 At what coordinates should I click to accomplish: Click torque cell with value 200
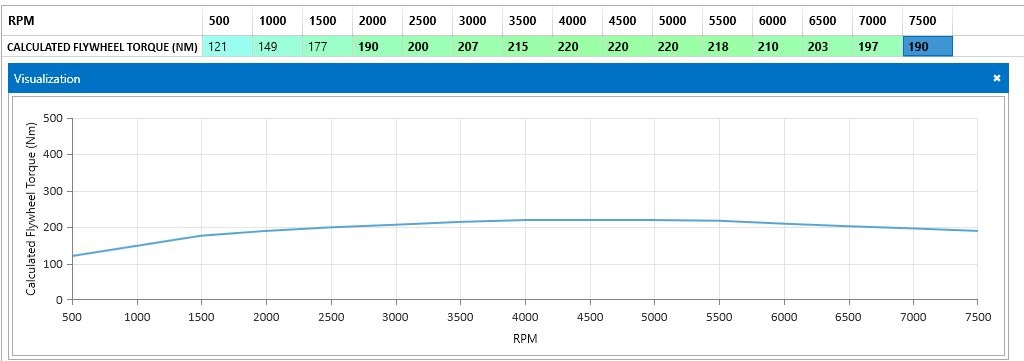[428, 46]
